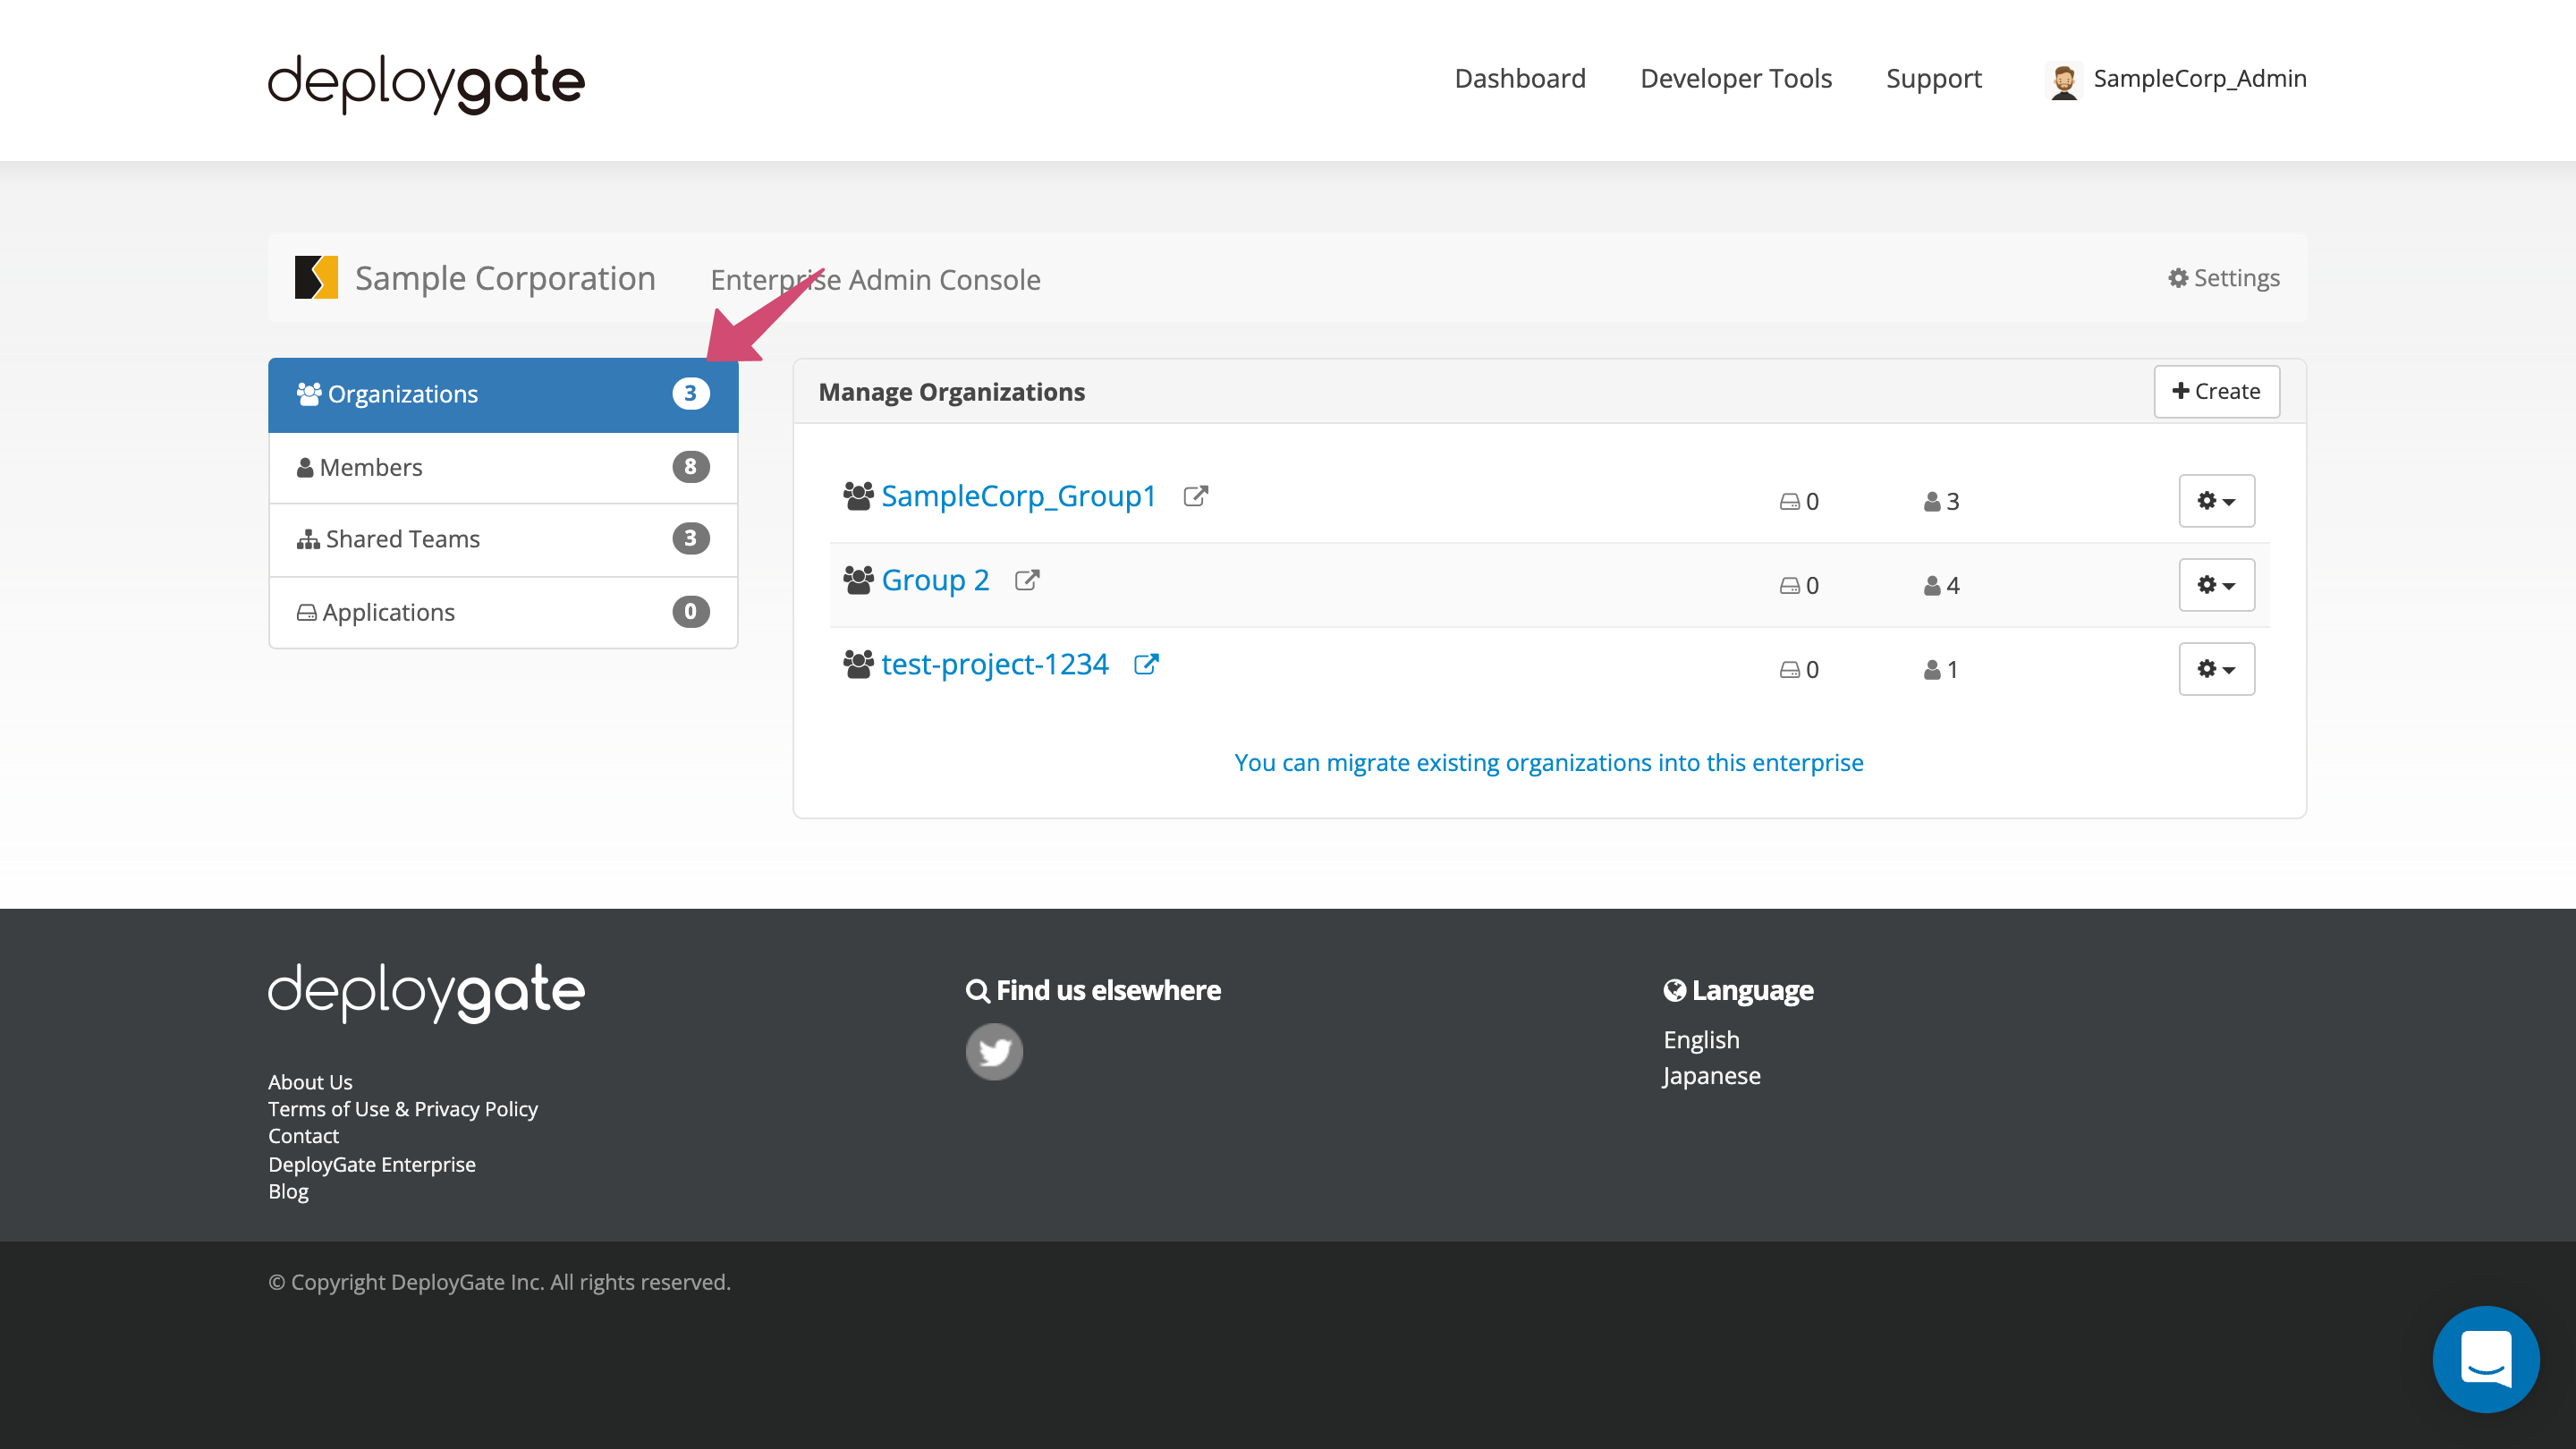Click the SampleCorp_Admin avatar icon
The image size is (2576, 1449).
pyautogui.click(x=2064, y=79)
